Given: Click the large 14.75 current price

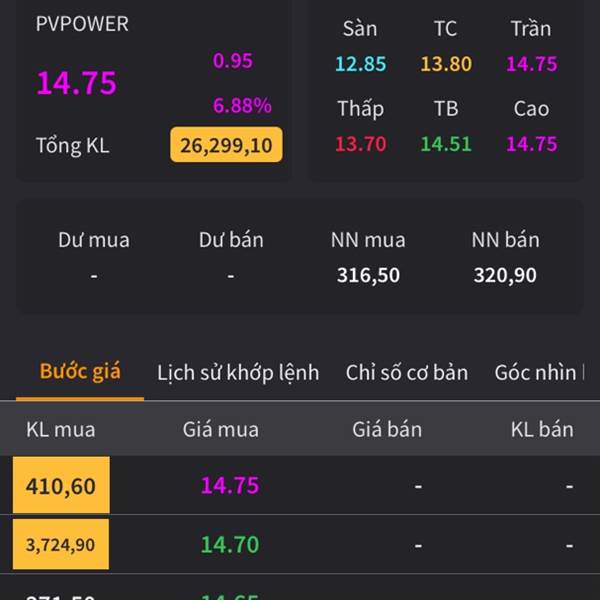Looking at the screenshot, I should [77, 83].
